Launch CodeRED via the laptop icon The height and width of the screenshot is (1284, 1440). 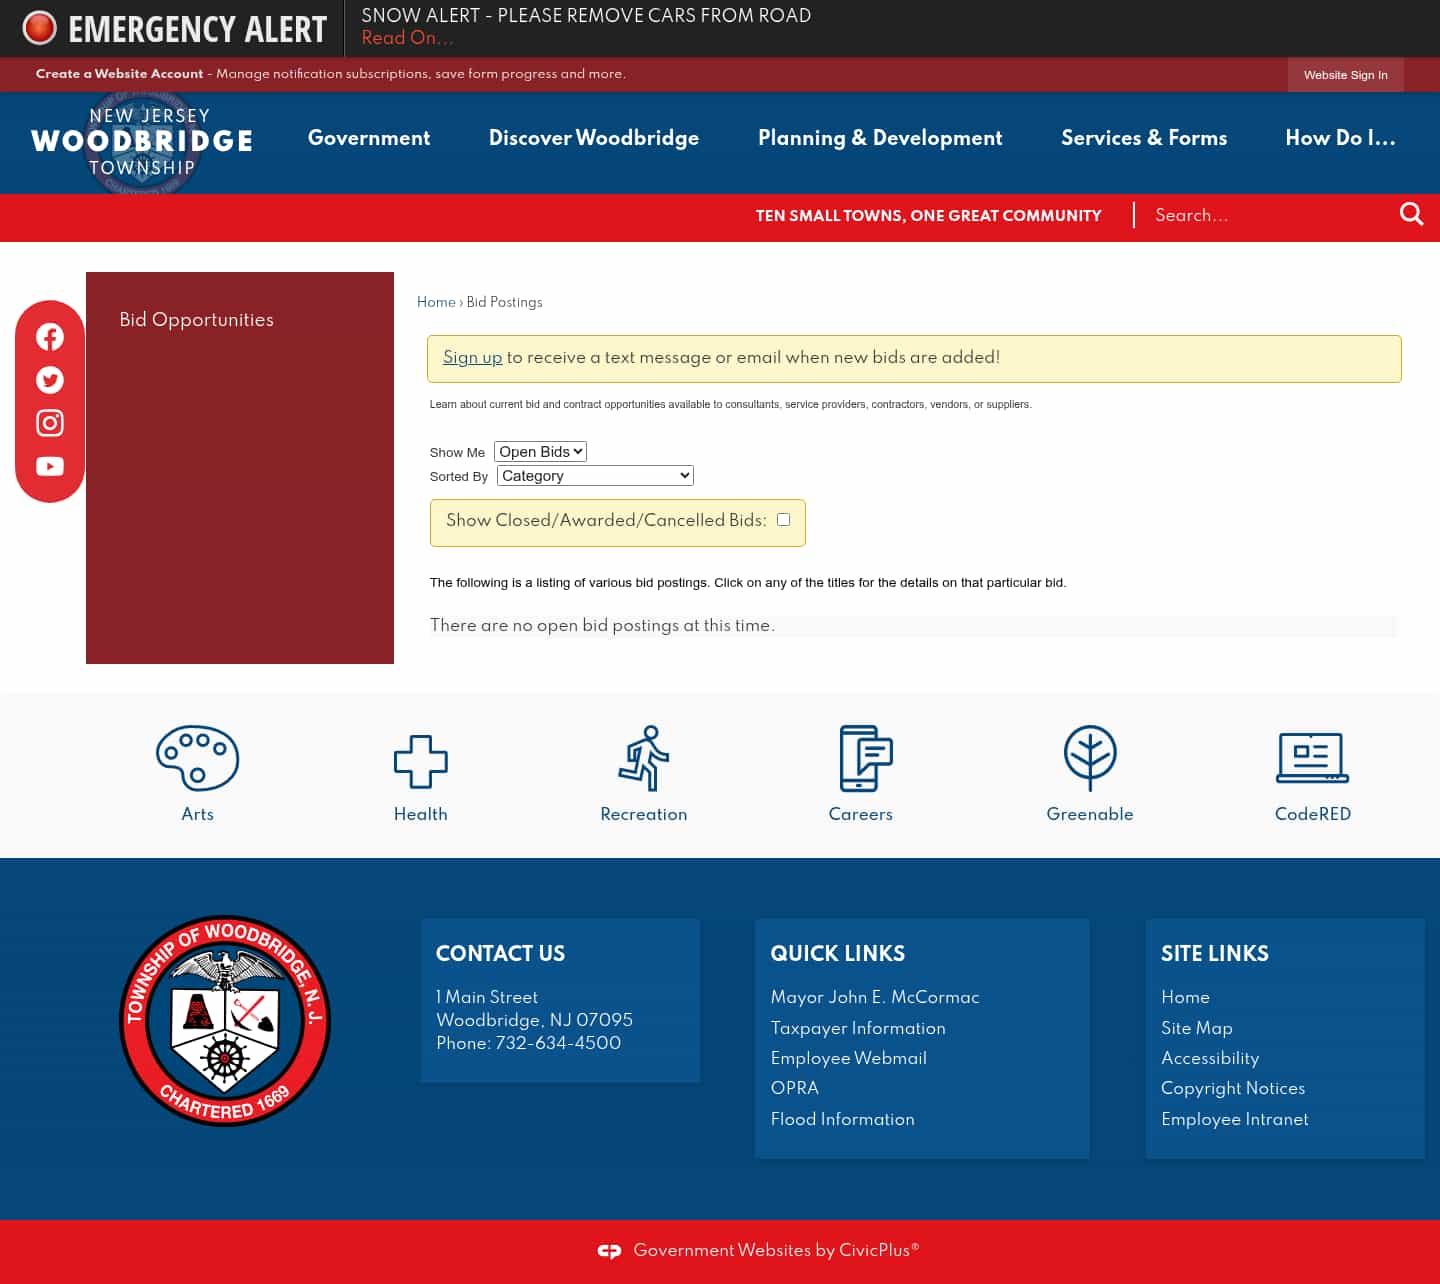1312,758
